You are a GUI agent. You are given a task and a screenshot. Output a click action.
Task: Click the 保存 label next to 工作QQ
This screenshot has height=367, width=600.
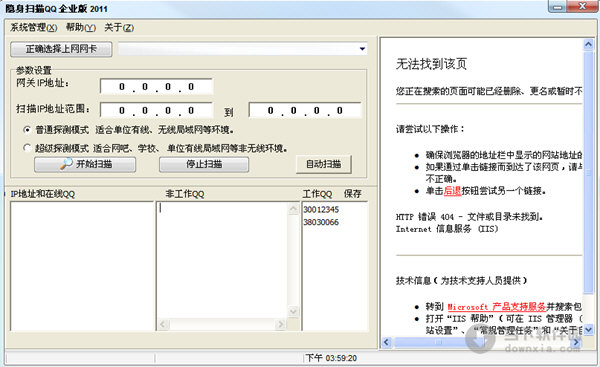(352, 194)
